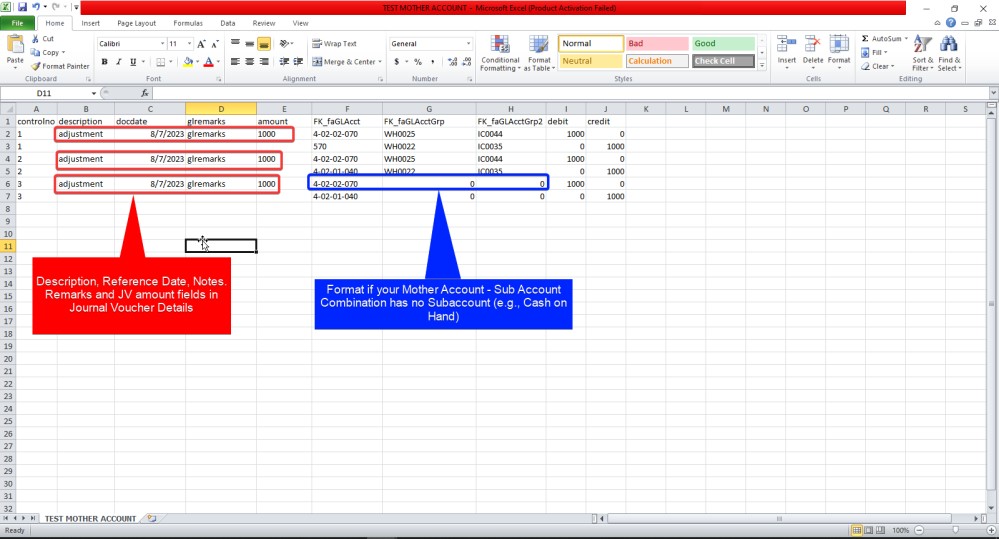Switch to the Formulas ribbon tab
The image size is (999, 539).
click(187, 23)
